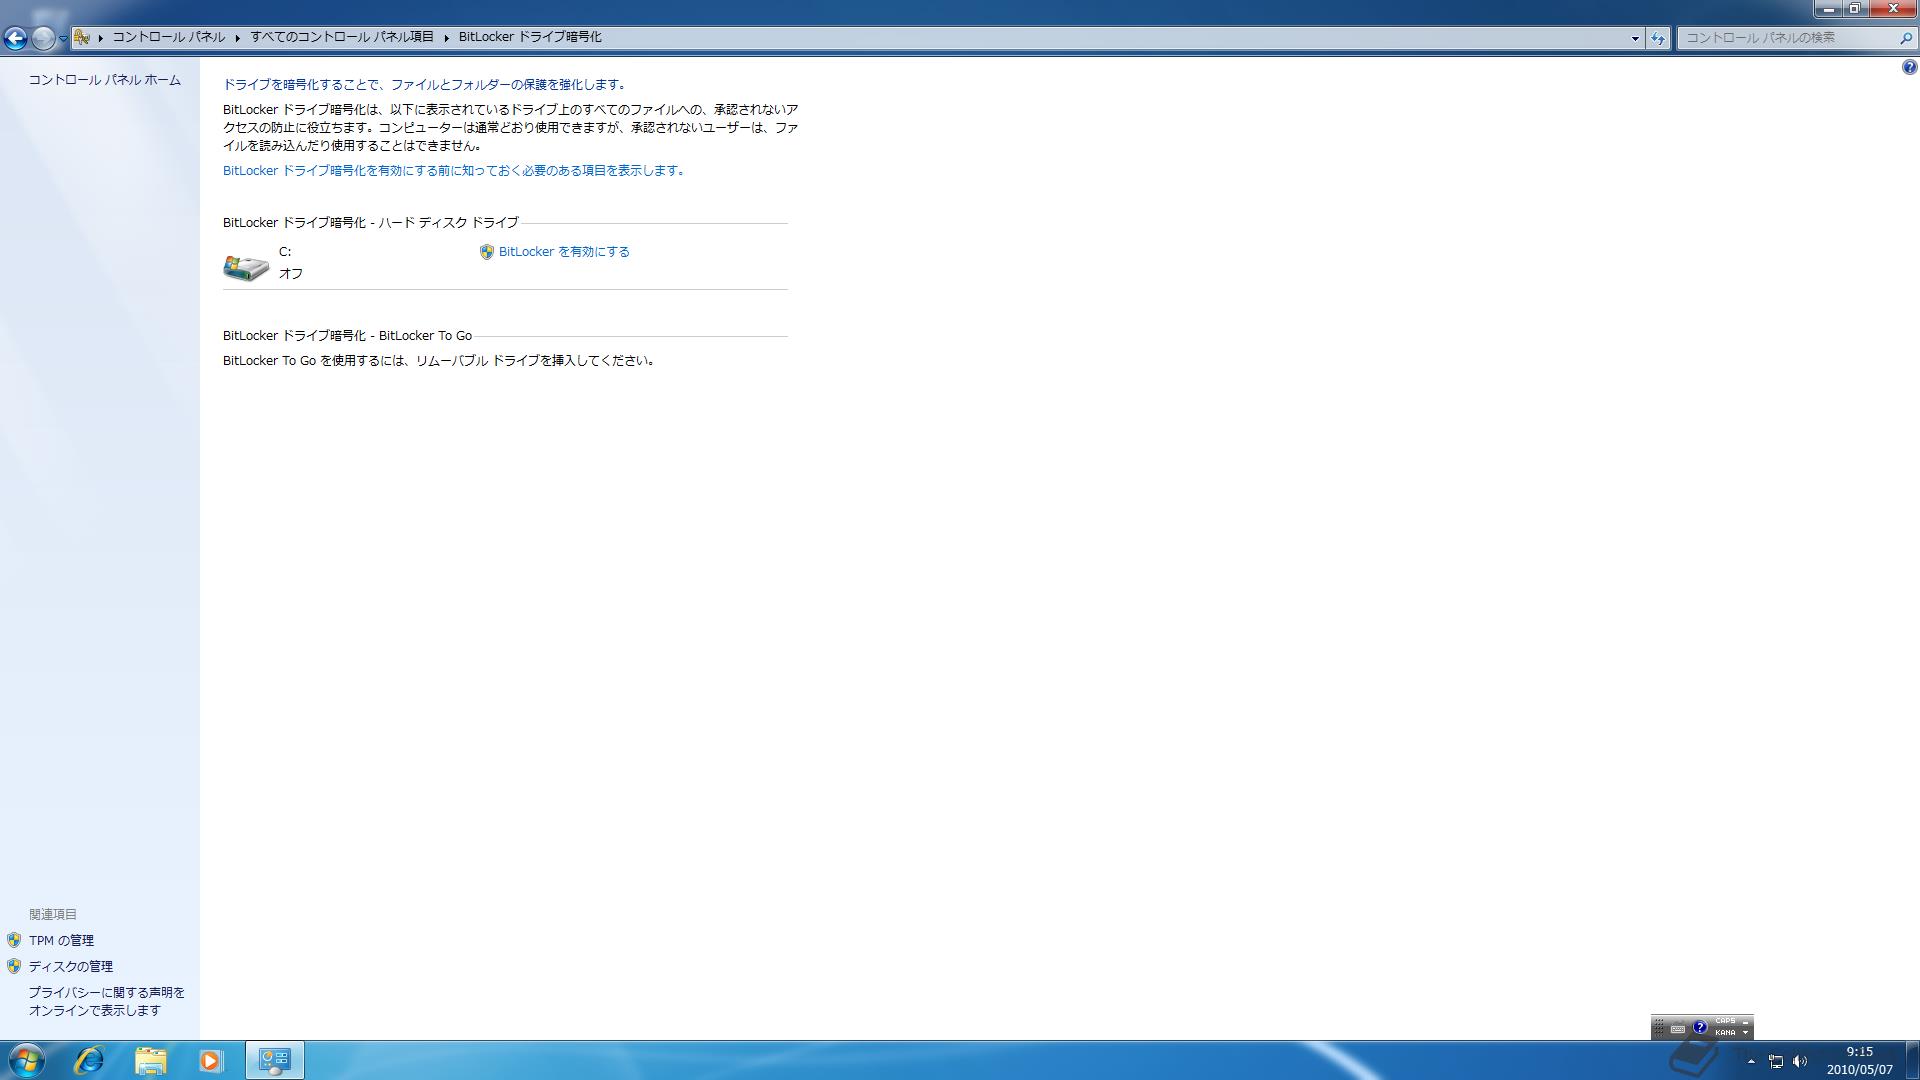Select the Control Panel taskbar button
The height and width of the screenshot is (1080, 1920).
click(275, 1060)
